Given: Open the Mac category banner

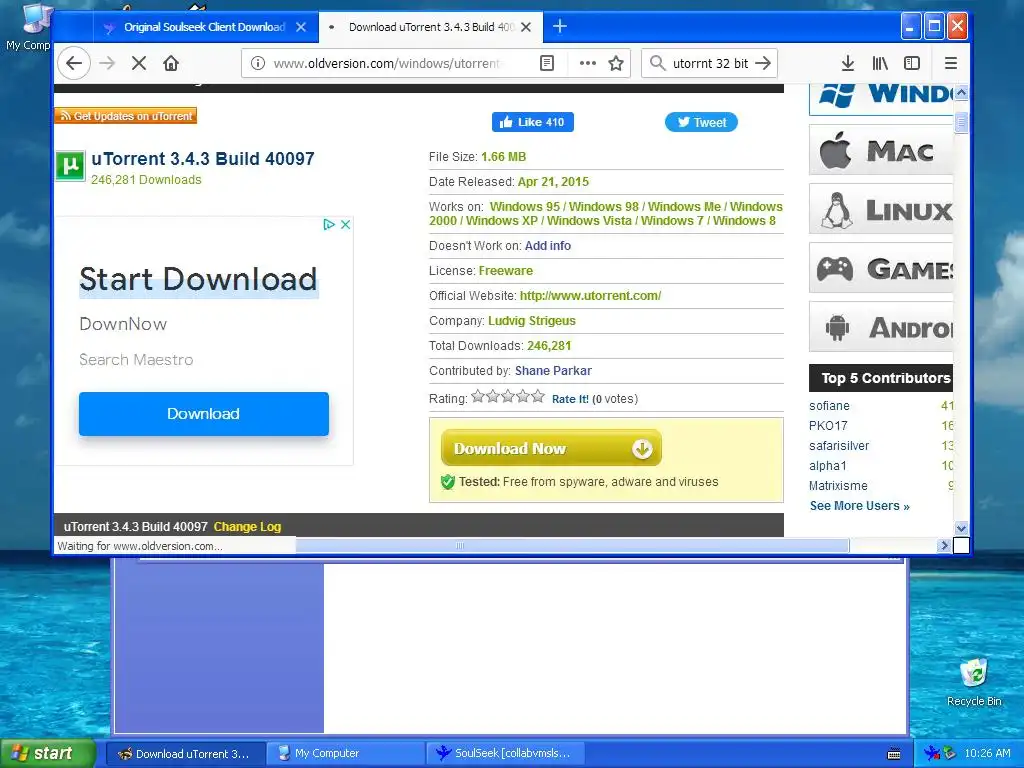Looking at the screenshot, I should click(x=881, y=150).
